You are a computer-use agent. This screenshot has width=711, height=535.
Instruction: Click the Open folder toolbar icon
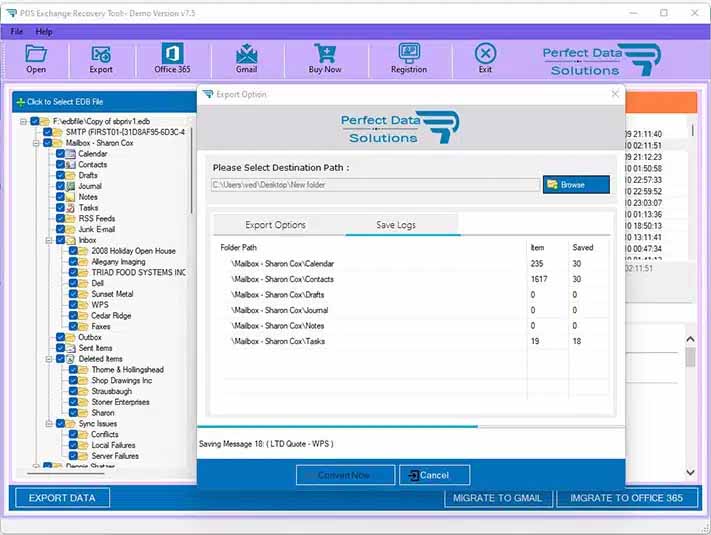(36, 54)
